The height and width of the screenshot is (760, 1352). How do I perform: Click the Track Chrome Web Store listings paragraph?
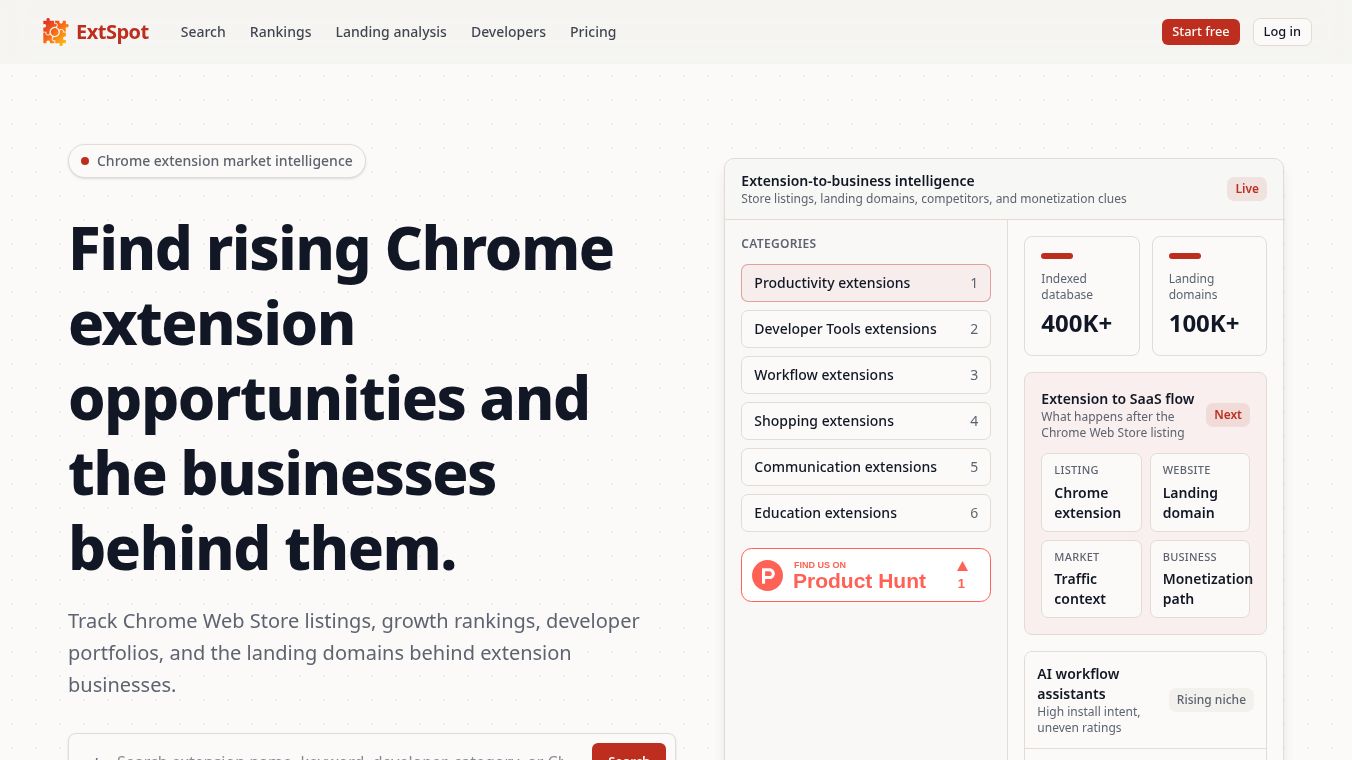354,653
